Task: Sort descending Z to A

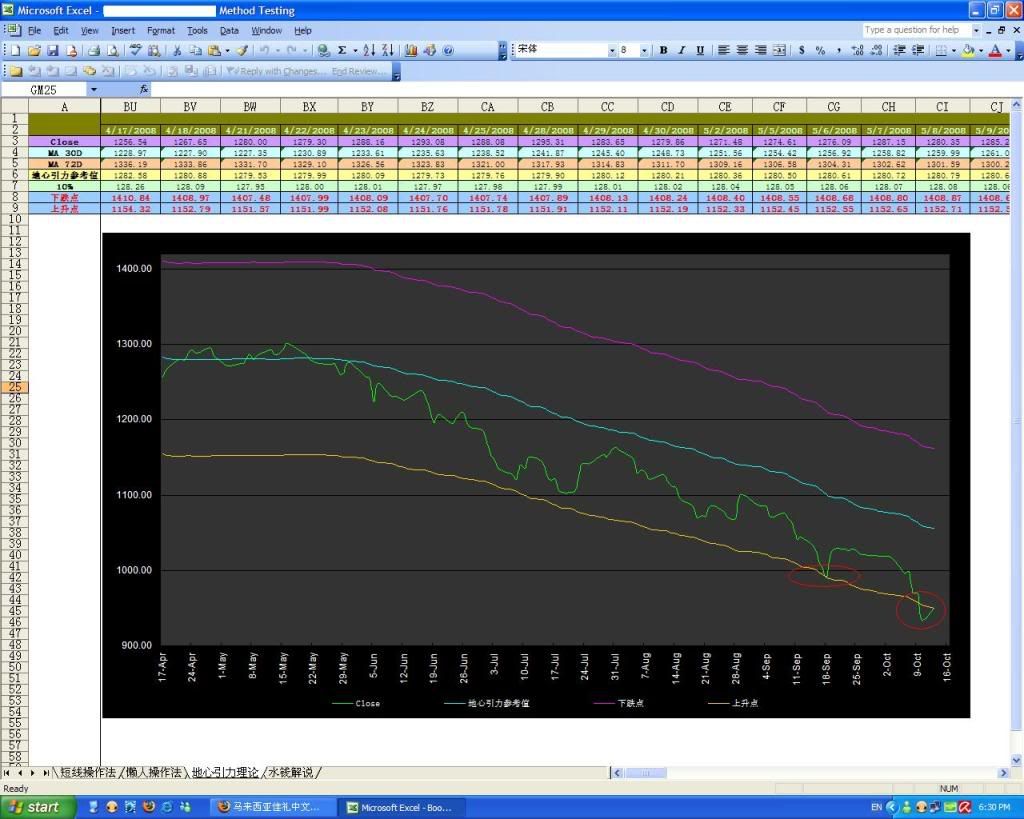Action: point(387,50)
